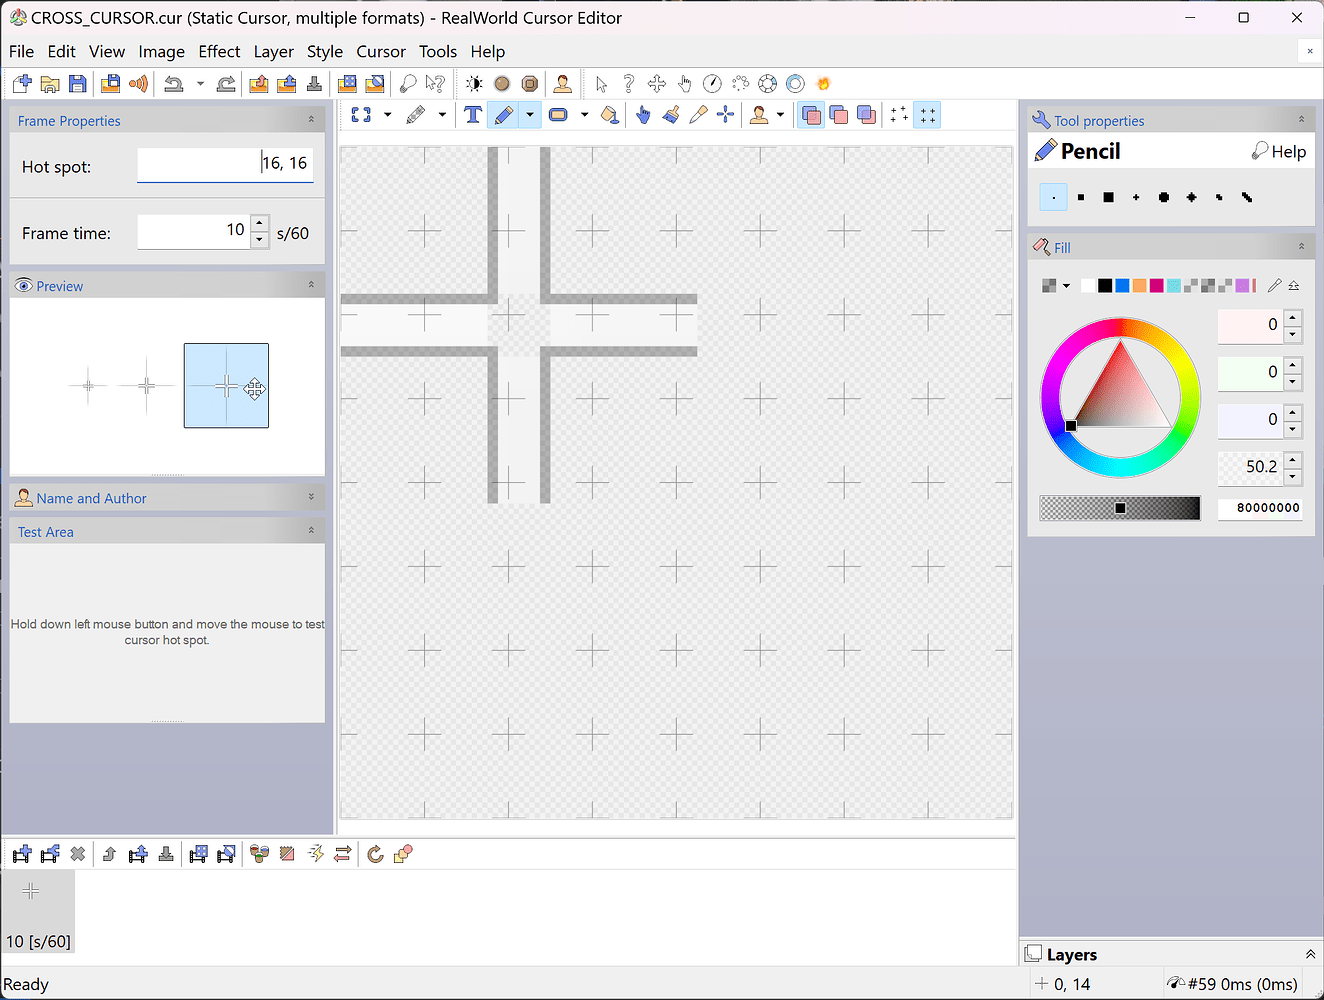1324x1000 pixels.
Task: Collapse the Test Area panel
Action: coord(311,531)
